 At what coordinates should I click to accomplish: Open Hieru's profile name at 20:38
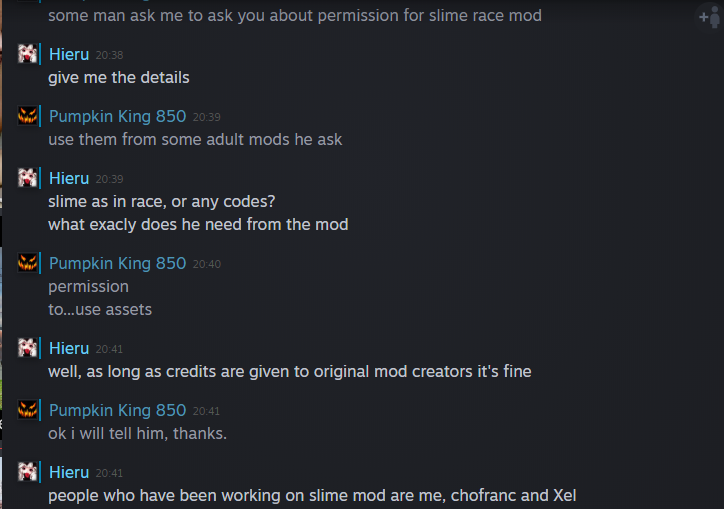[x=69, y=55]
